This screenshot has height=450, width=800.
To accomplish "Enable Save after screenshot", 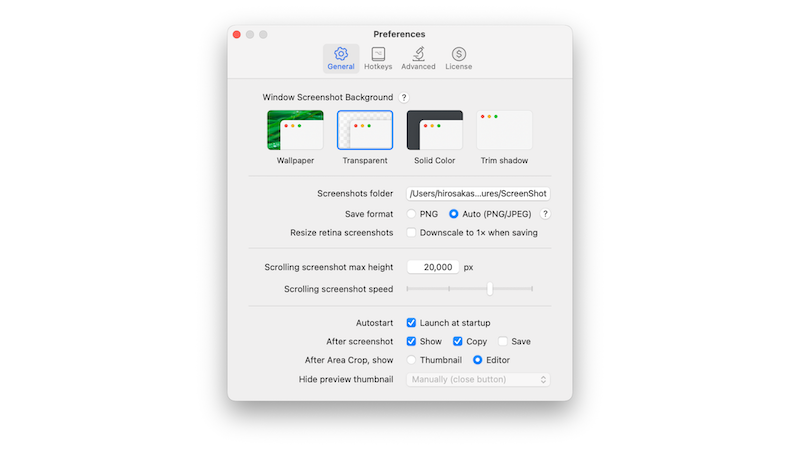I will 503,341.
